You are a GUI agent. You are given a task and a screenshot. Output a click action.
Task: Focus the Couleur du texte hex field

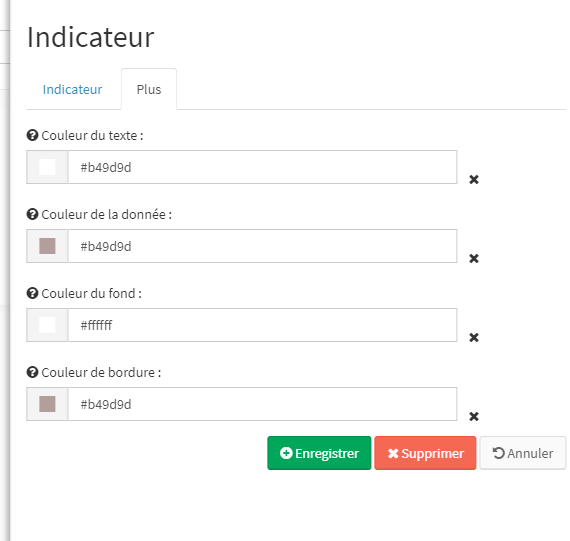point(262,167)
